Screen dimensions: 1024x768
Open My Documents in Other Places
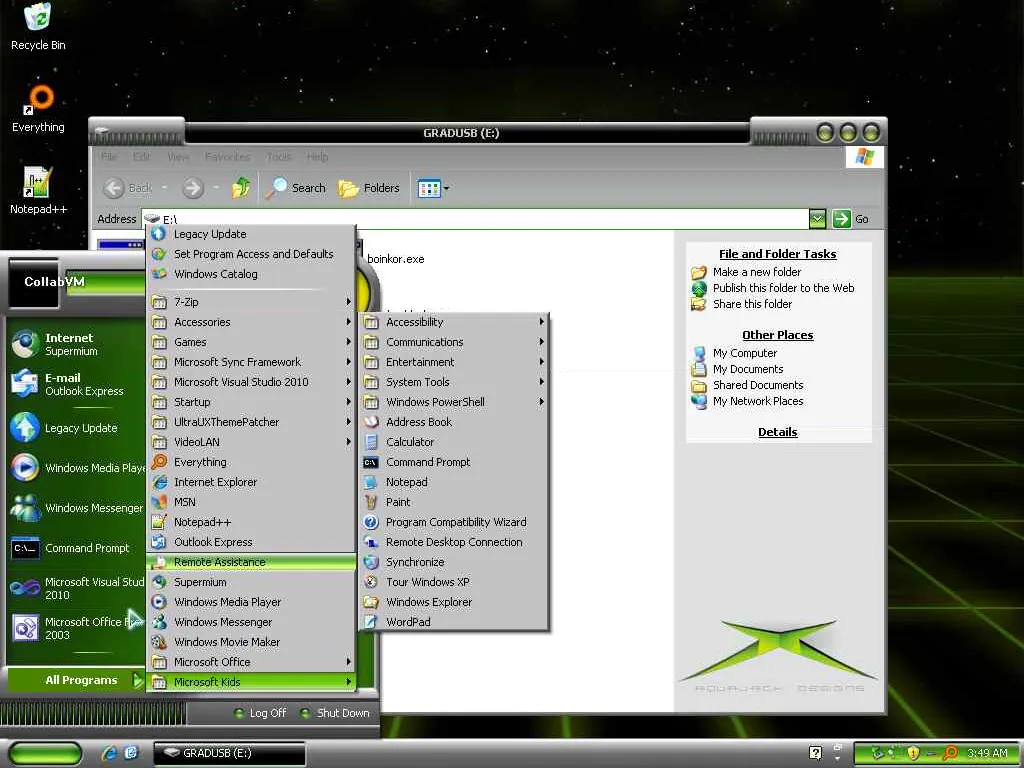[748, 369]
